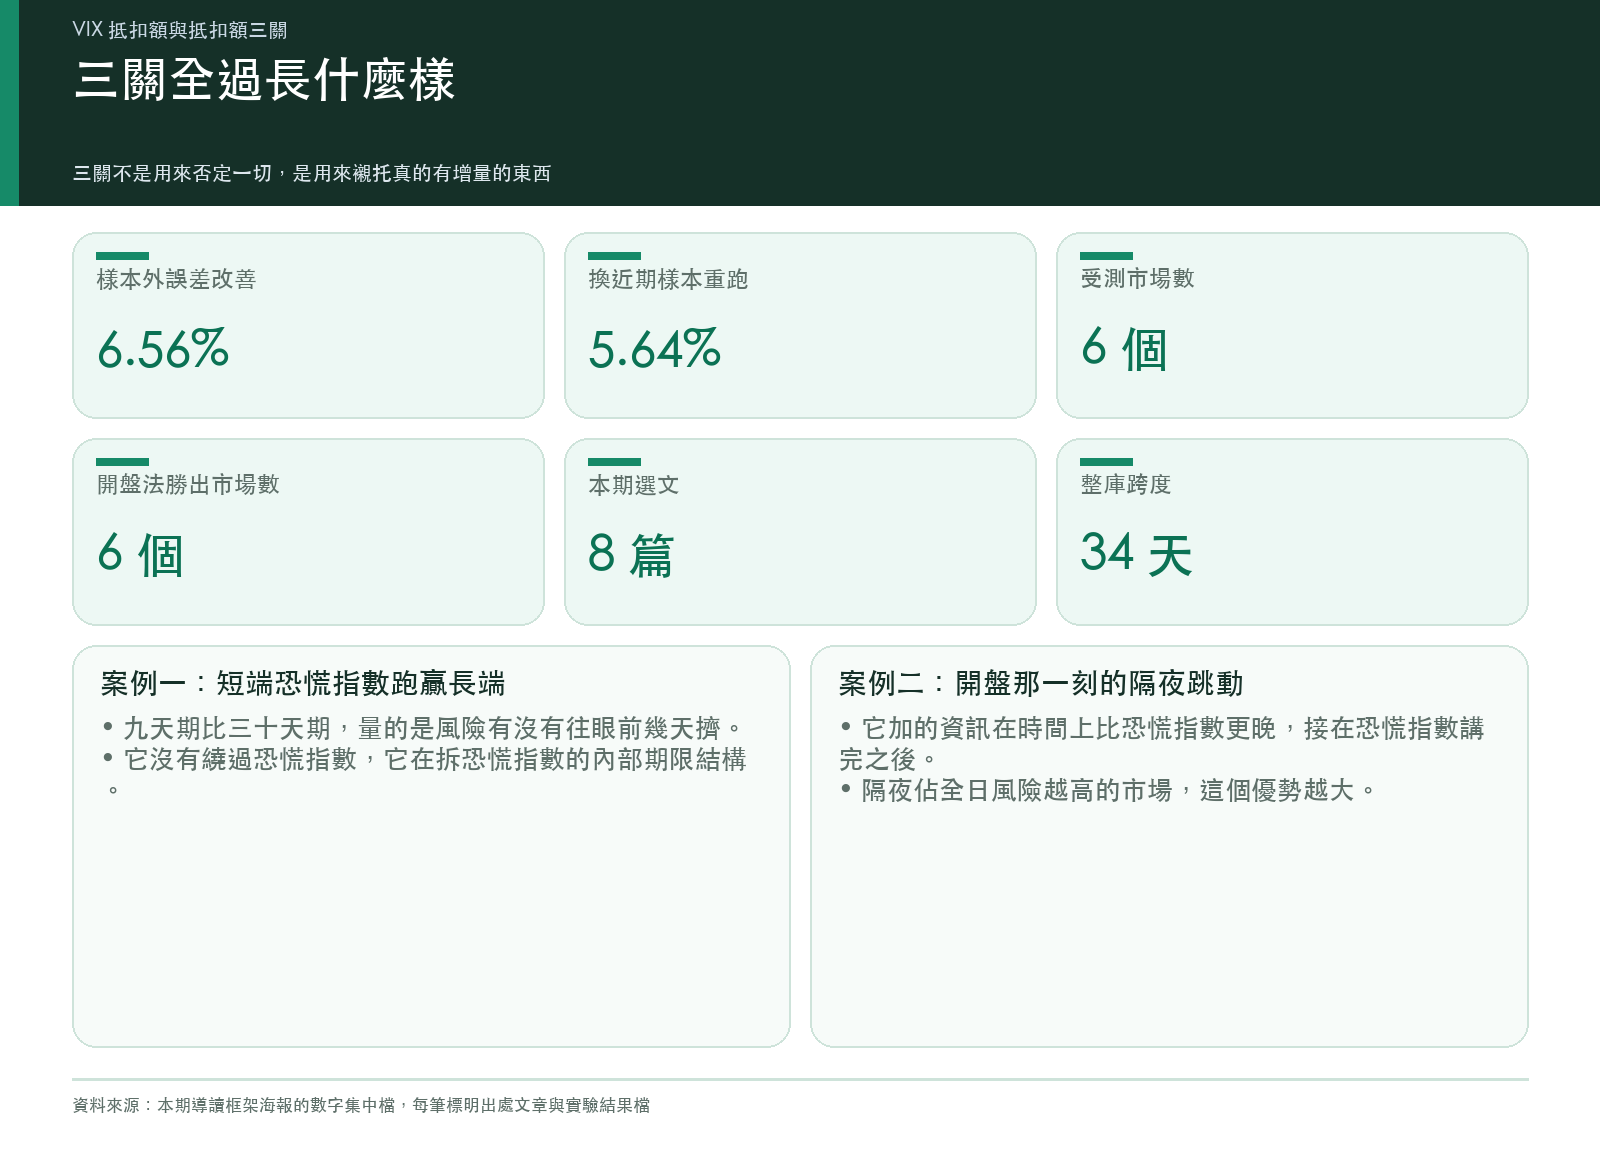Click the 6 個 value under 開盤法勝出市場數
Screen dimensions: 1600x1150
point(140,555)
